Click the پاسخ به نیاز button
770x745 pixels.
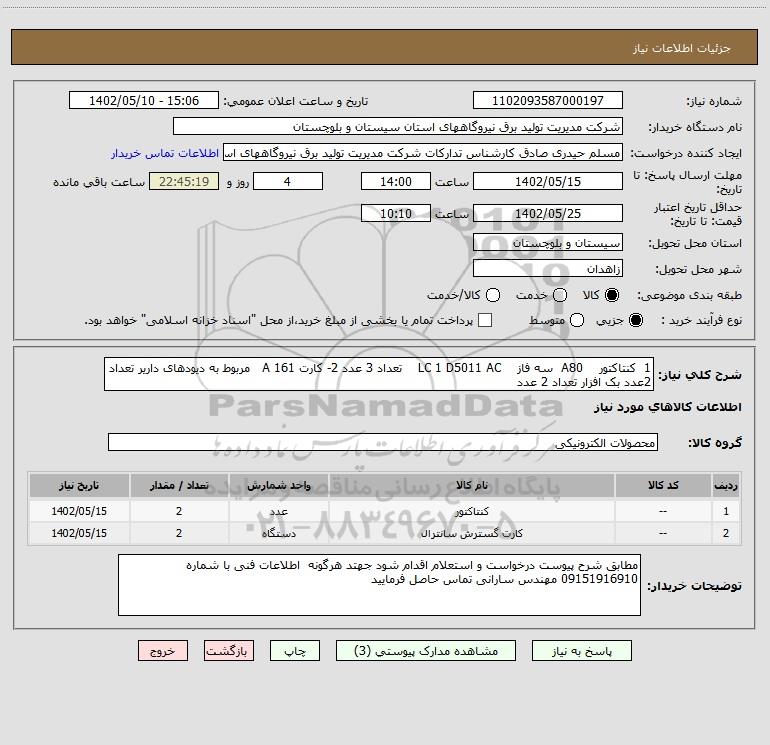click(x=581, y=651)
